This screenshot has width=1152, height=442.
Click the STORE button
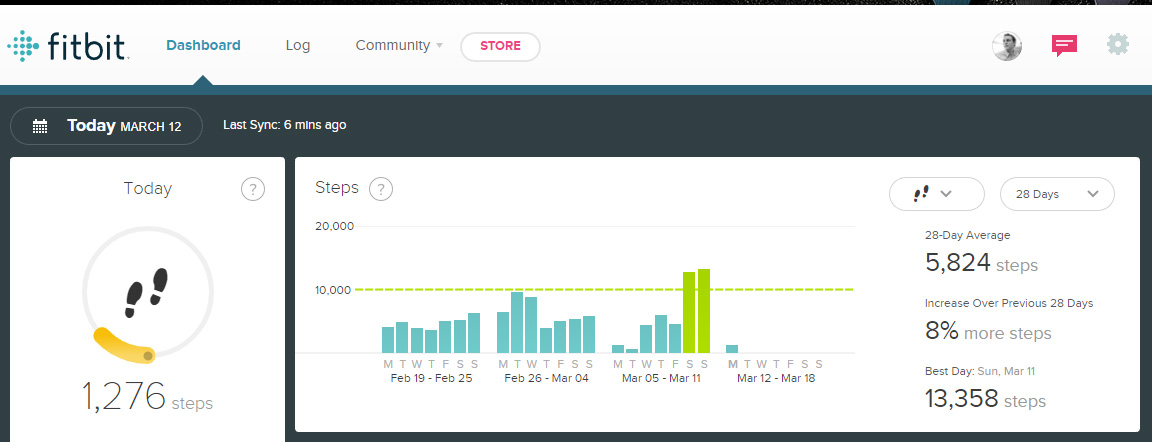tap(500, 46)
